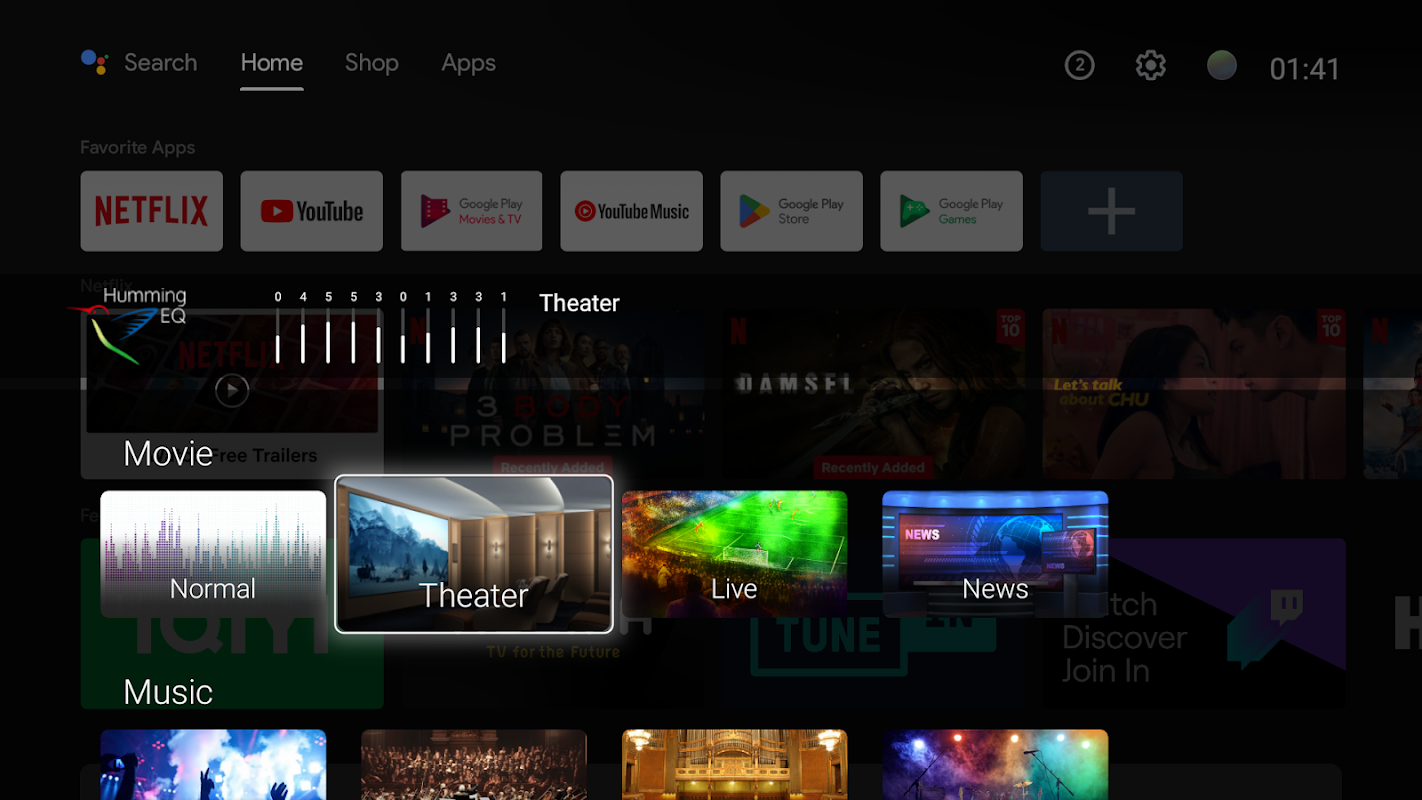Viewport: 1422px width, 800px height.
Task: Switch to the Apps tab
Action: click(469, 63)
